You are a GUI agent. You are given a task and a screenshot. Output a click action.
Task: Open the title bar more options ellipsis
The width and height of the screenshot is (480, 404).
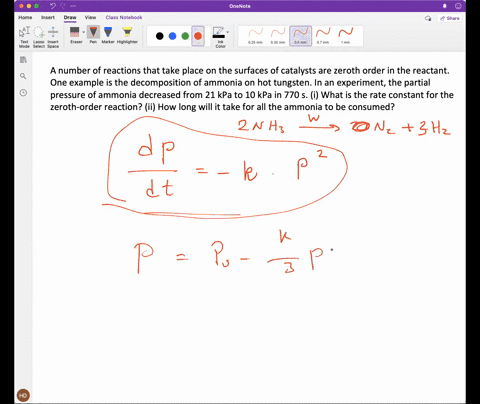pyautogui.click(x=73, y=6)
